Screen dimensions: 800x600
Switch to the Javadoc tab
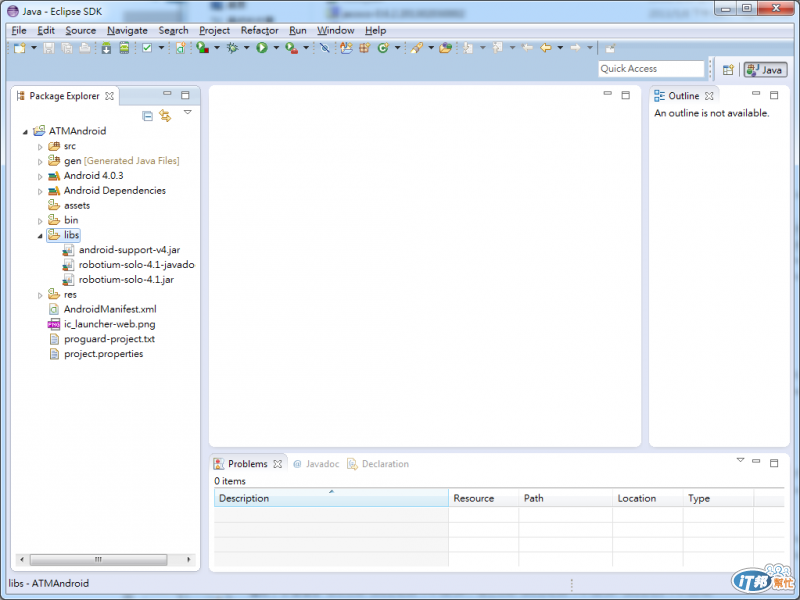point(316,464)
